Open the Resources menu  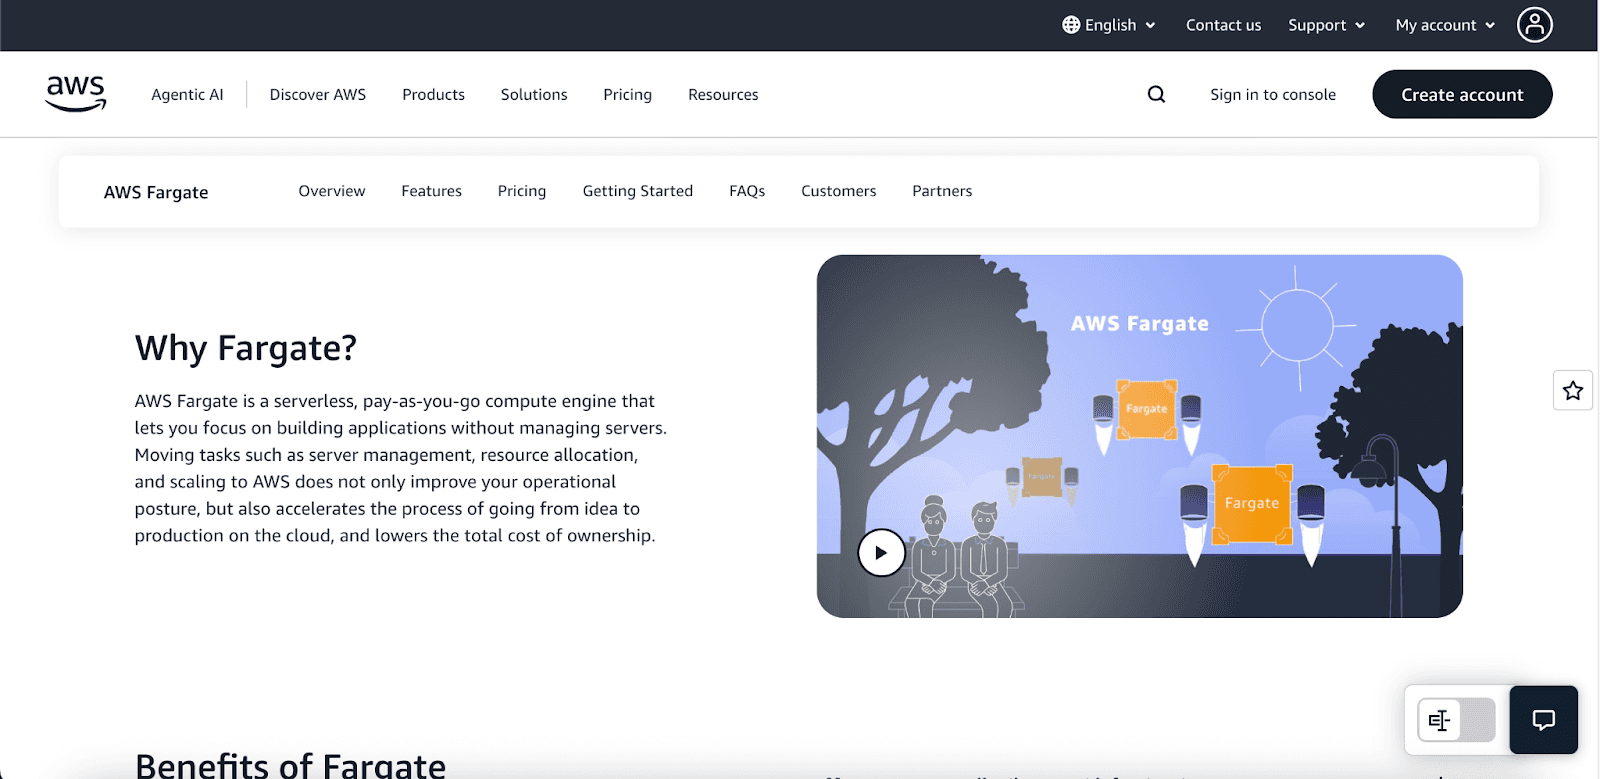coord(723,94)
